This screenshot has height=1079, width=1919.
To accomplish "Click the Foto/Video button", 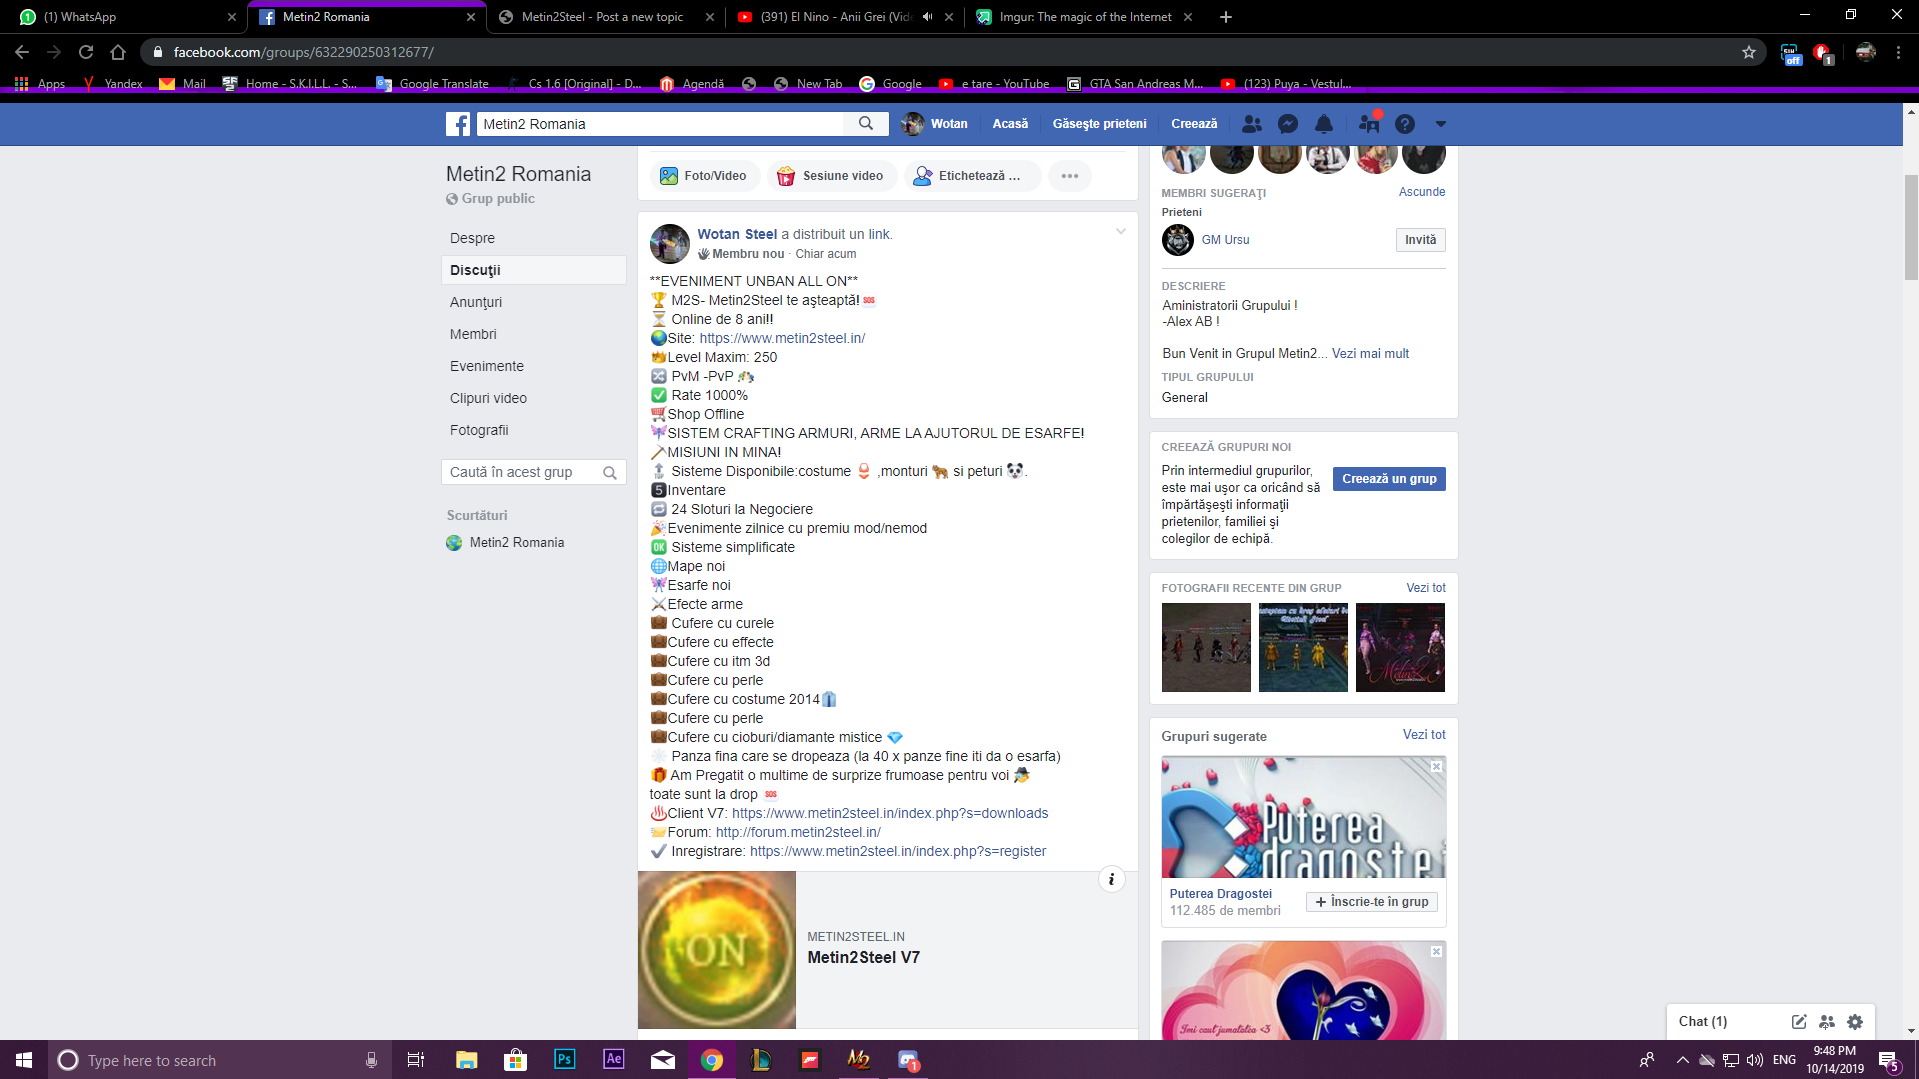I will 704,176.
